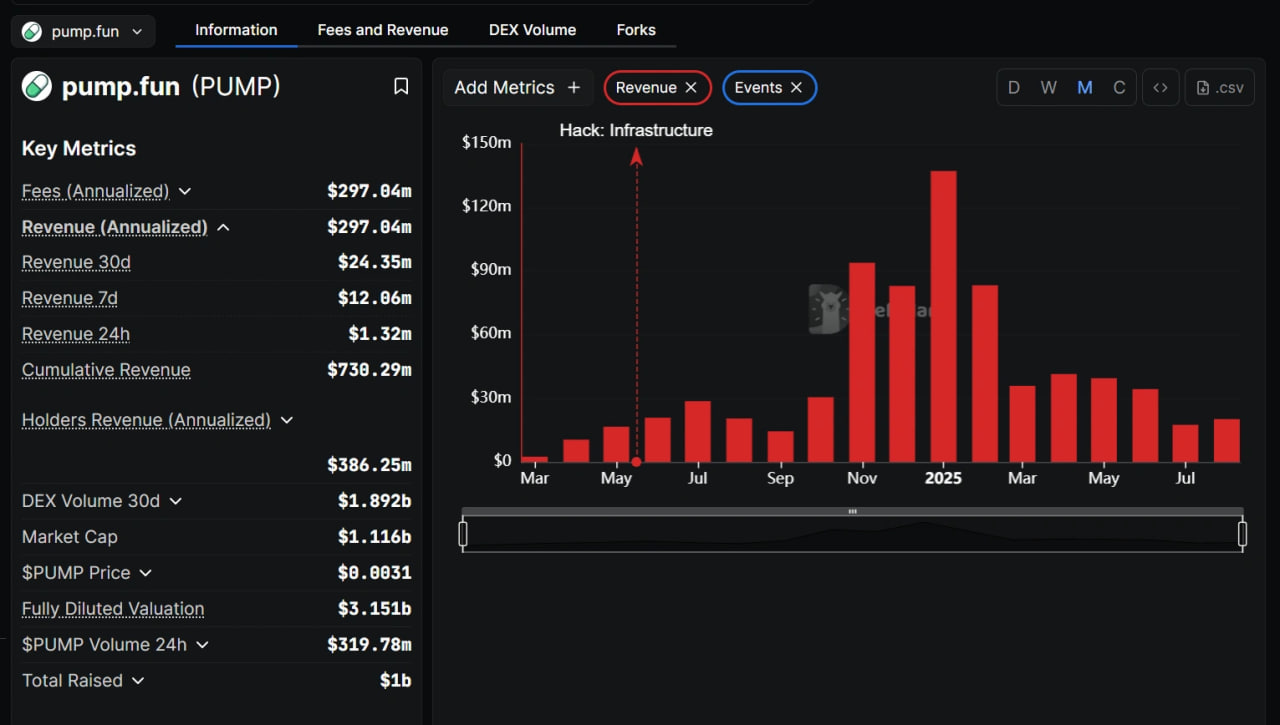Open the Fees and Revenue tab
Image resolution: width=1280 pixels, height=725 pixels.
pyautogui.click(x=383, y=30)
